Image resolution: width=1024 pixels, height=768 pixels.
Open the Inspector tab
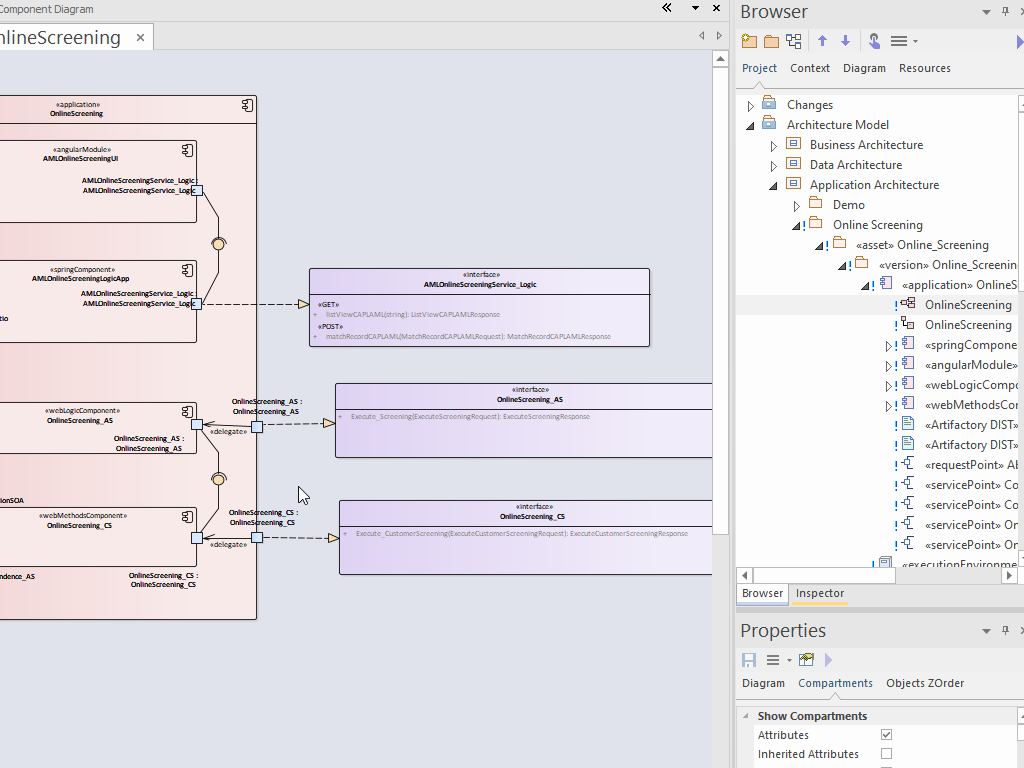point(820,593)
